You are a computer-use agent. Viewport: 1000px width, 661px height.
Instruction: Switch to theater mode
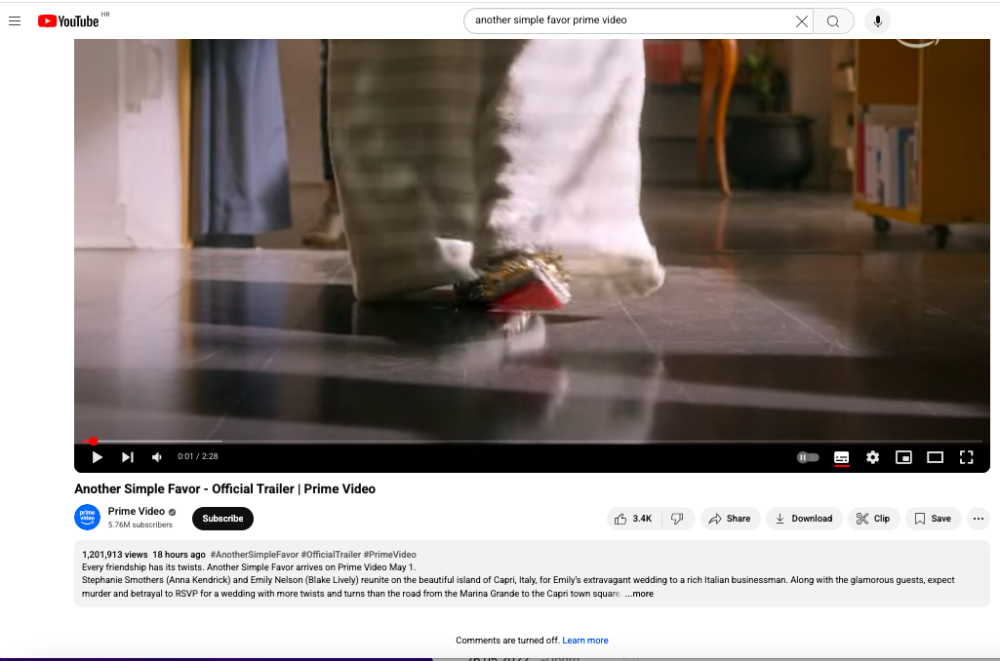pos(935,457)
